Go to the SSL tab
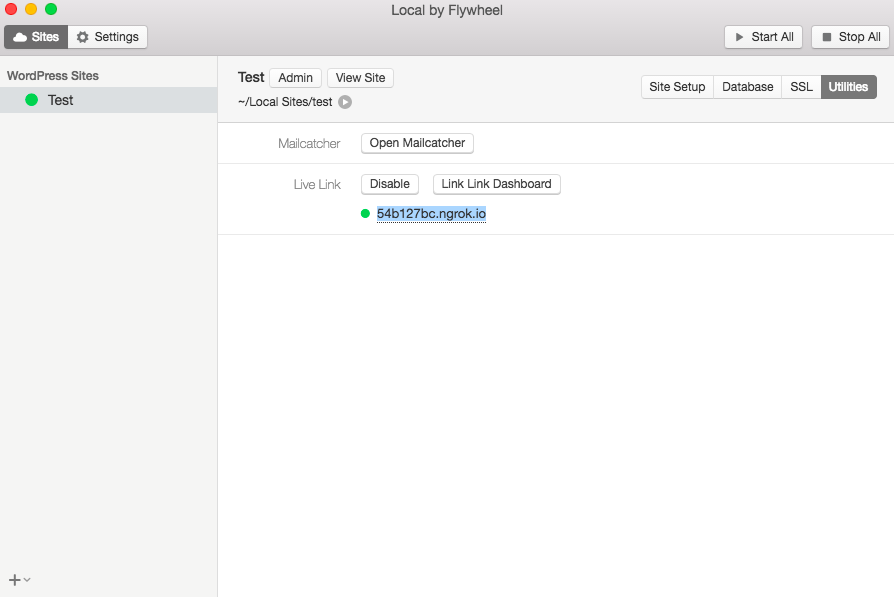This screenshot has width=894, height=597. [x=801, y=87]
